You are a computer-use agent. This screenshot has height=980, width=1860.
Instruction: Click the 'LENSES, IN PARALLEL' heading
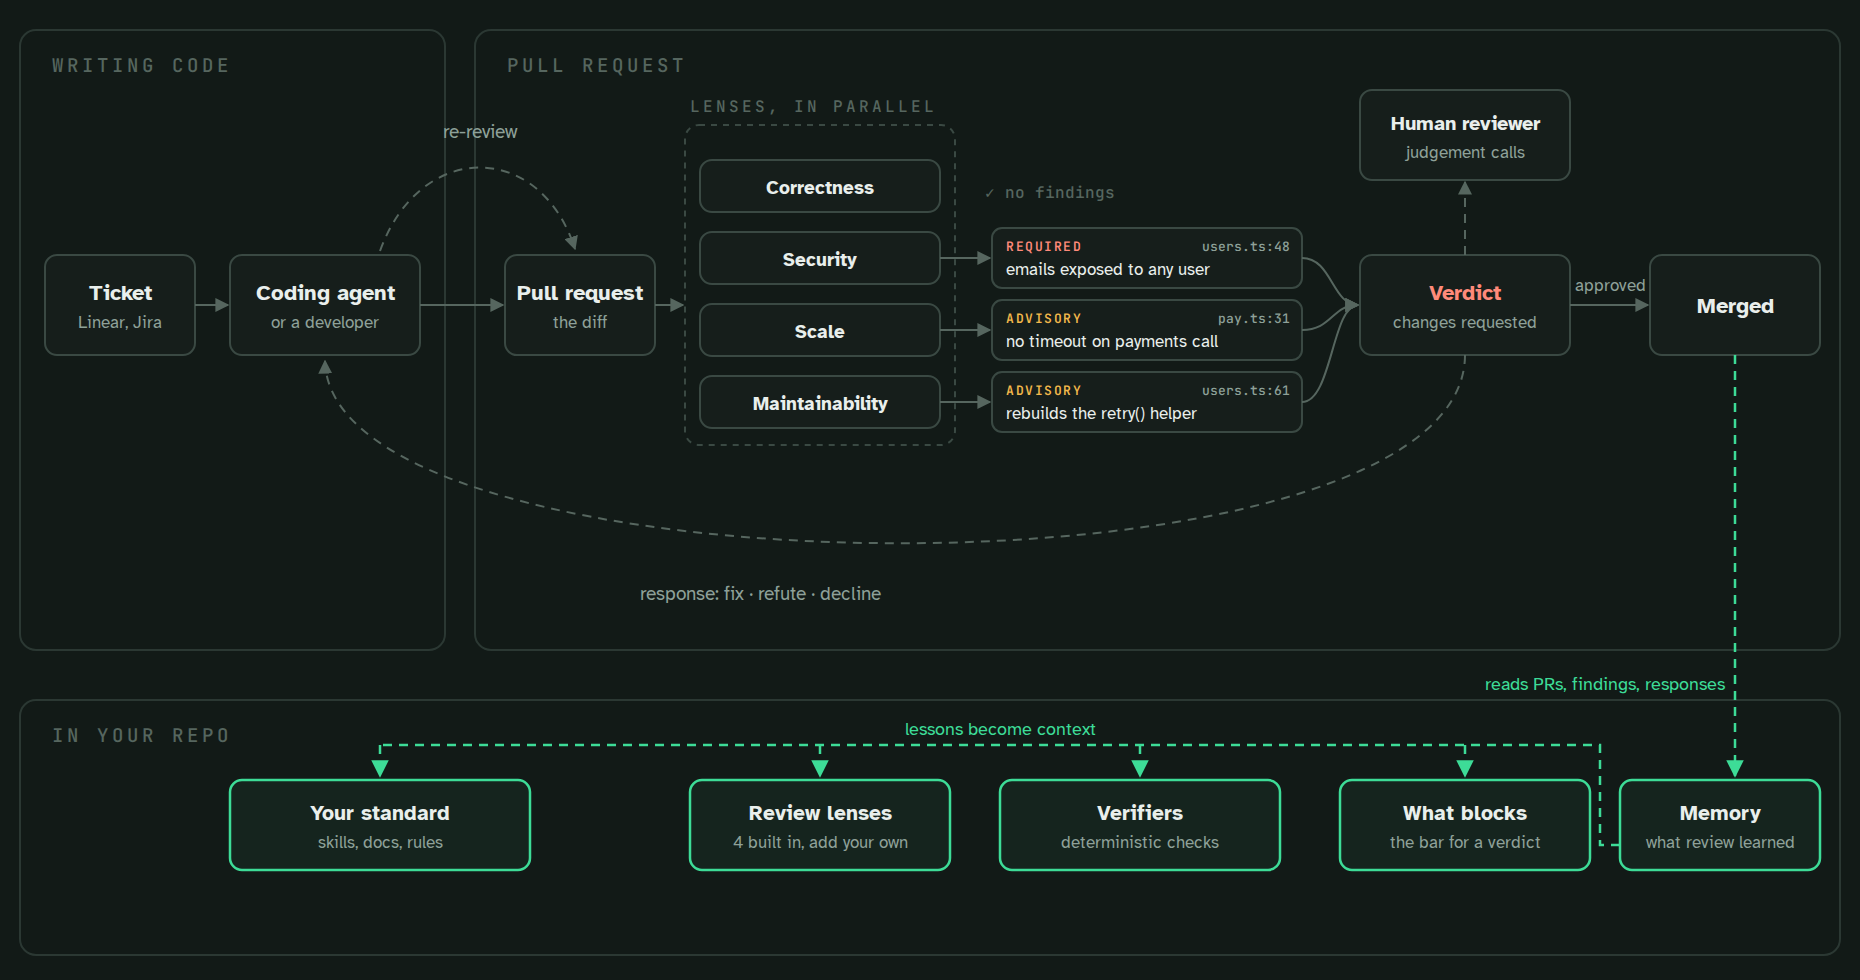813,107
